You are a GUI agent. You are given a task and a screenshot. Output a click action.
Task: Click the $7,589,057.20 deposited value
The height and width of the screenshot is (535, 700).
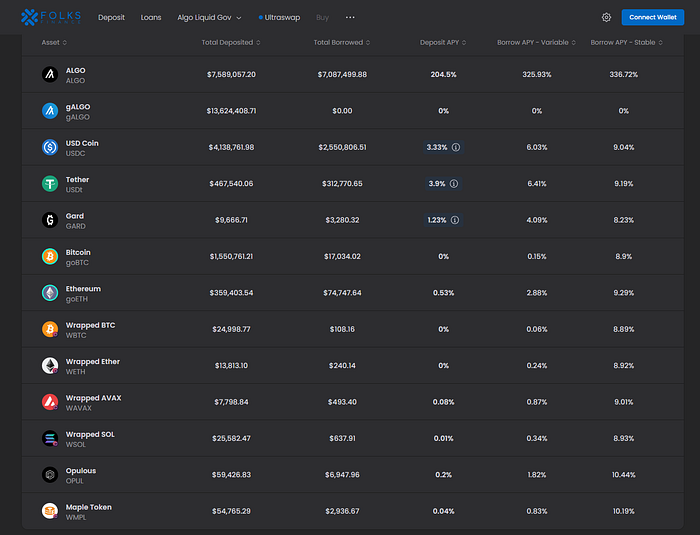231,75
